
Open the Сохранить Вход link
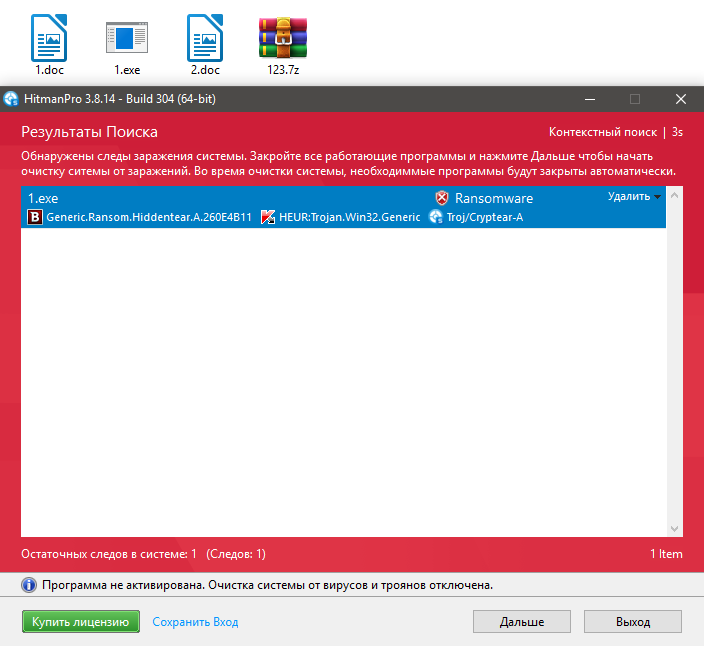coord(195,622)
